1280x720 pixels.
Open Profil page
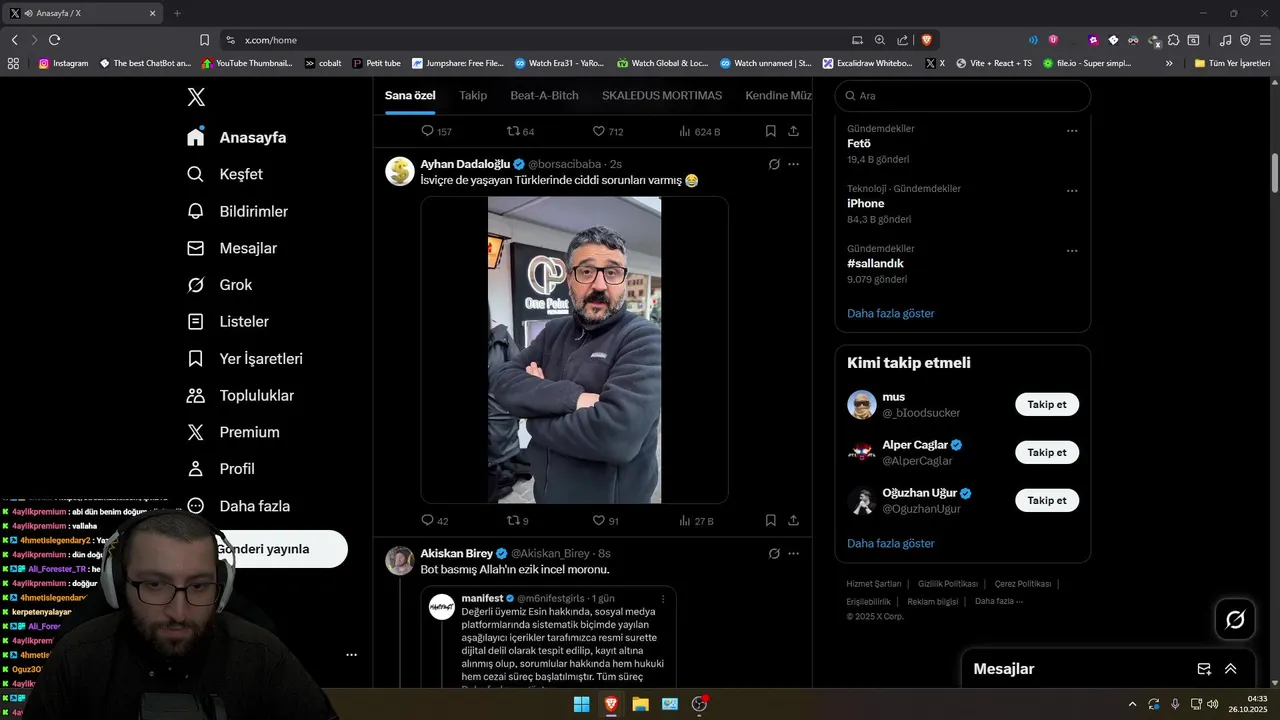tap(221, 469)
